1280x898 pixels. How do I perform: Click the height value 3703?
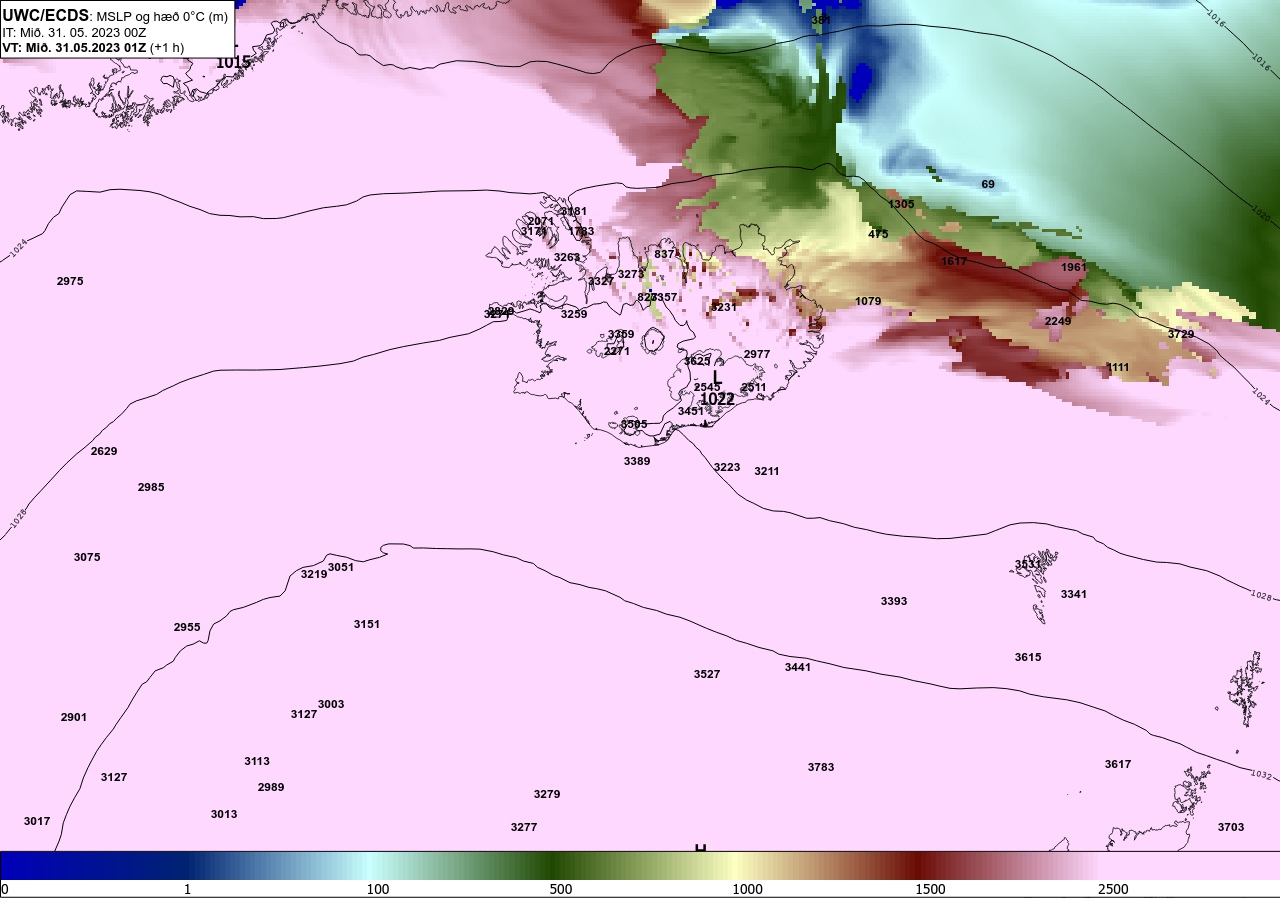[1231, 827]
